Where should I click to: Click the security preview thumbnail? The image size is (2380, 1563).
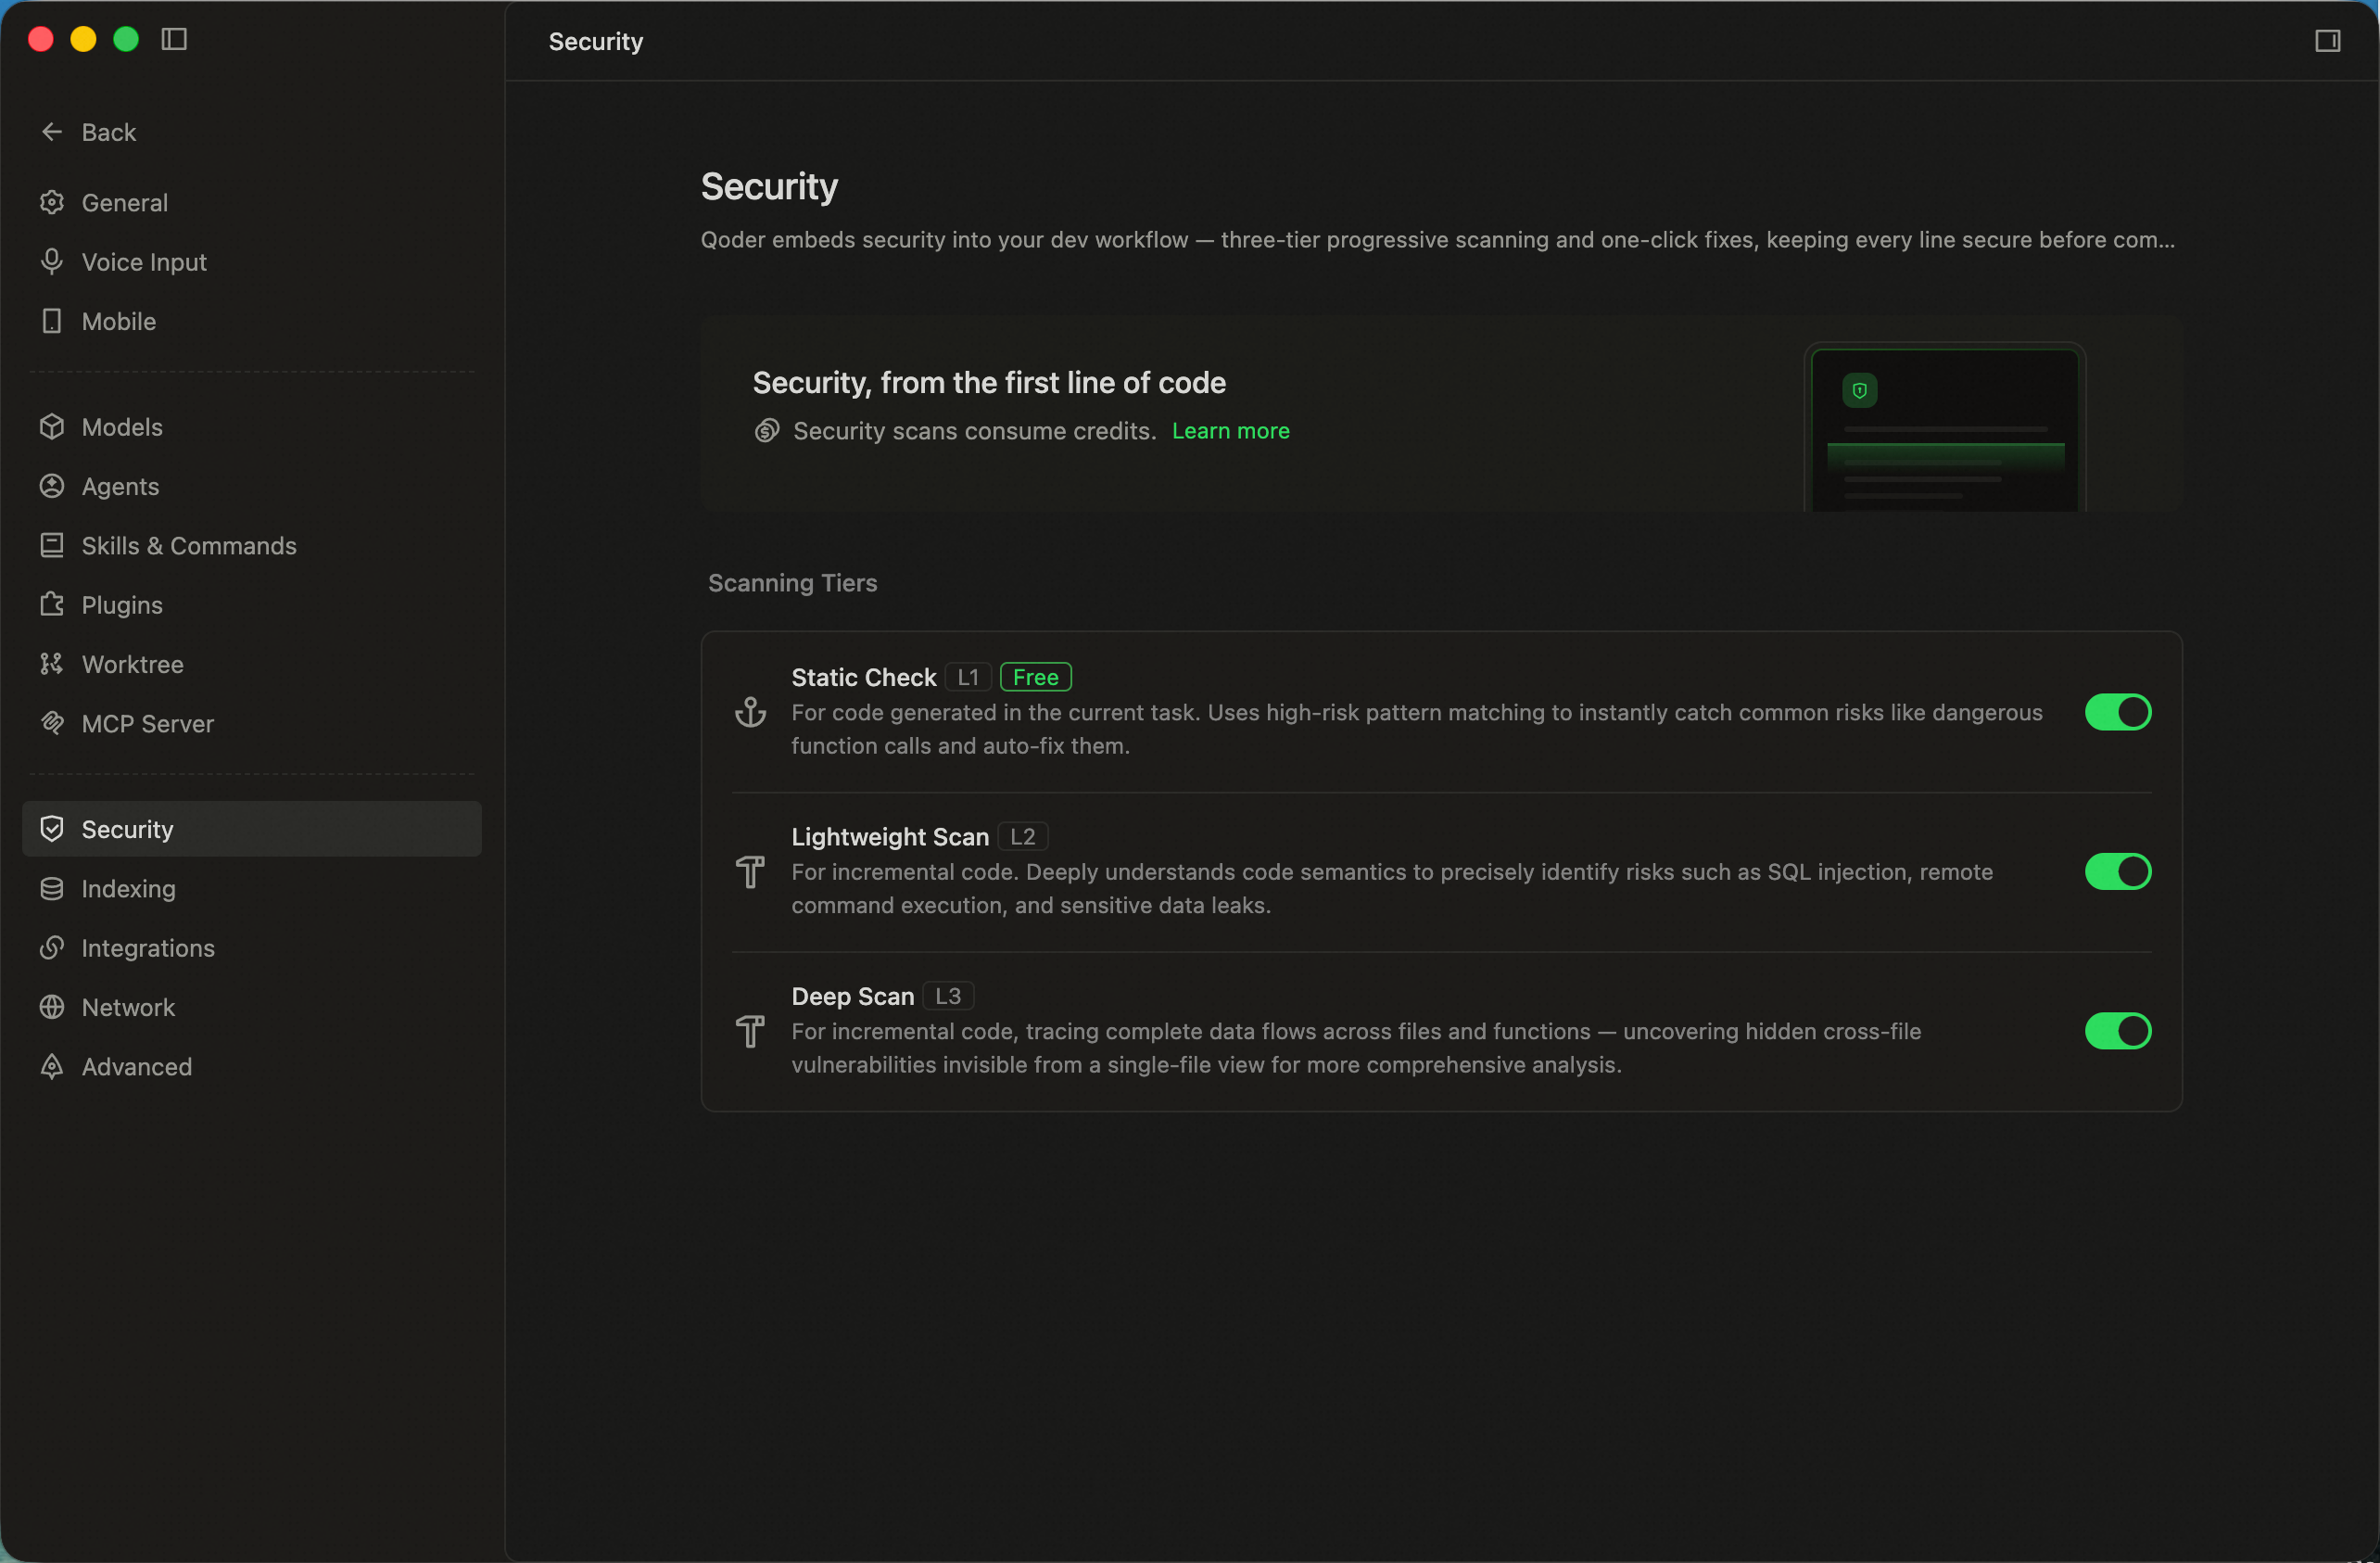[1945, 428]
